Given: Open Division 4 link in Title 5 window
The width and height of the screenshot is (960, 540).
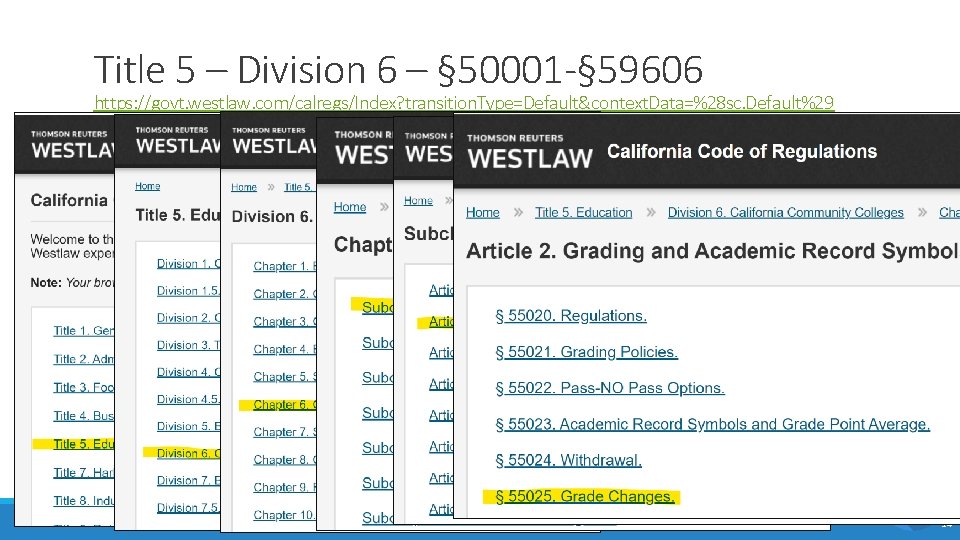Looking at the screenshot, I should 188,372.
